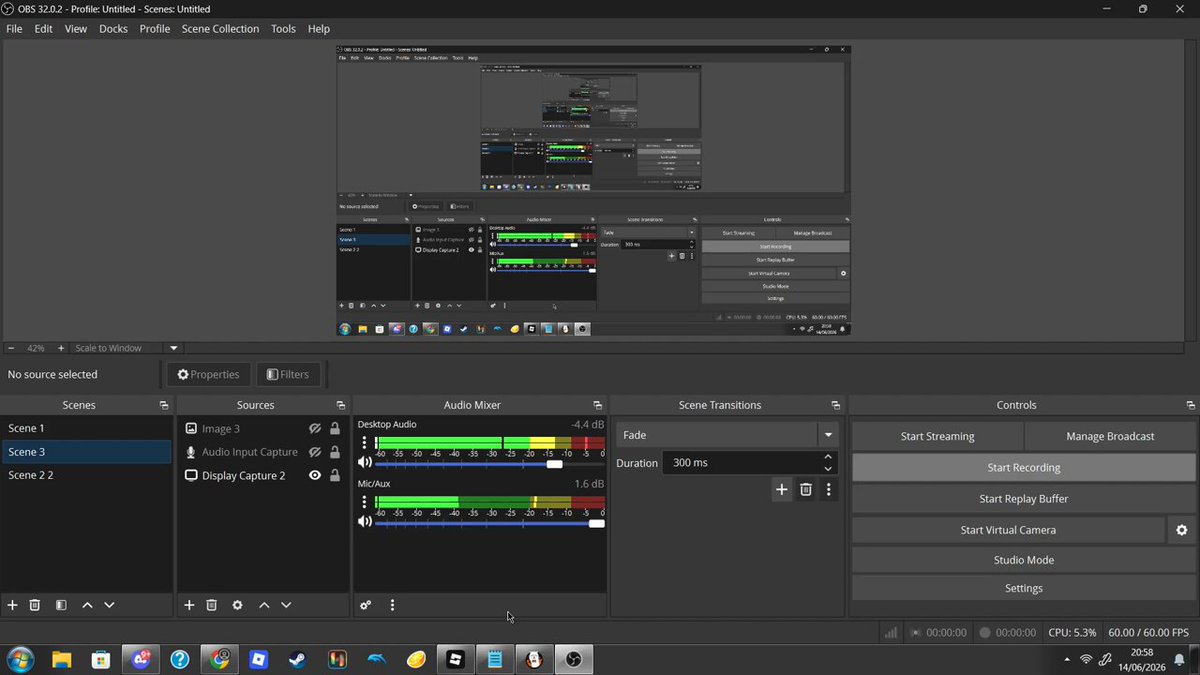Hide the Display Capture 2 source
Screen dimensions: 1200x675
click(315, 476)
